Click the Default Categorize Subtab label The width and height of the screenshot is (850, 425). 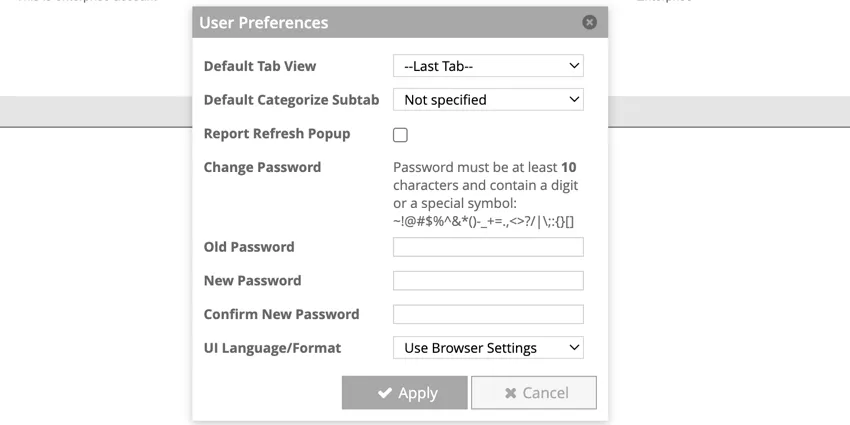[291, 100]
